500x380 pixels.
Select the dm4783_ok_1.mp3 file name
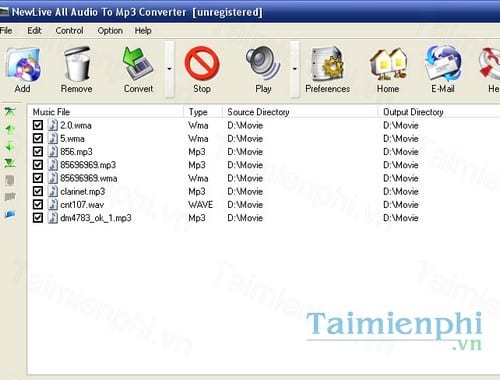click(x=96, y=218)
